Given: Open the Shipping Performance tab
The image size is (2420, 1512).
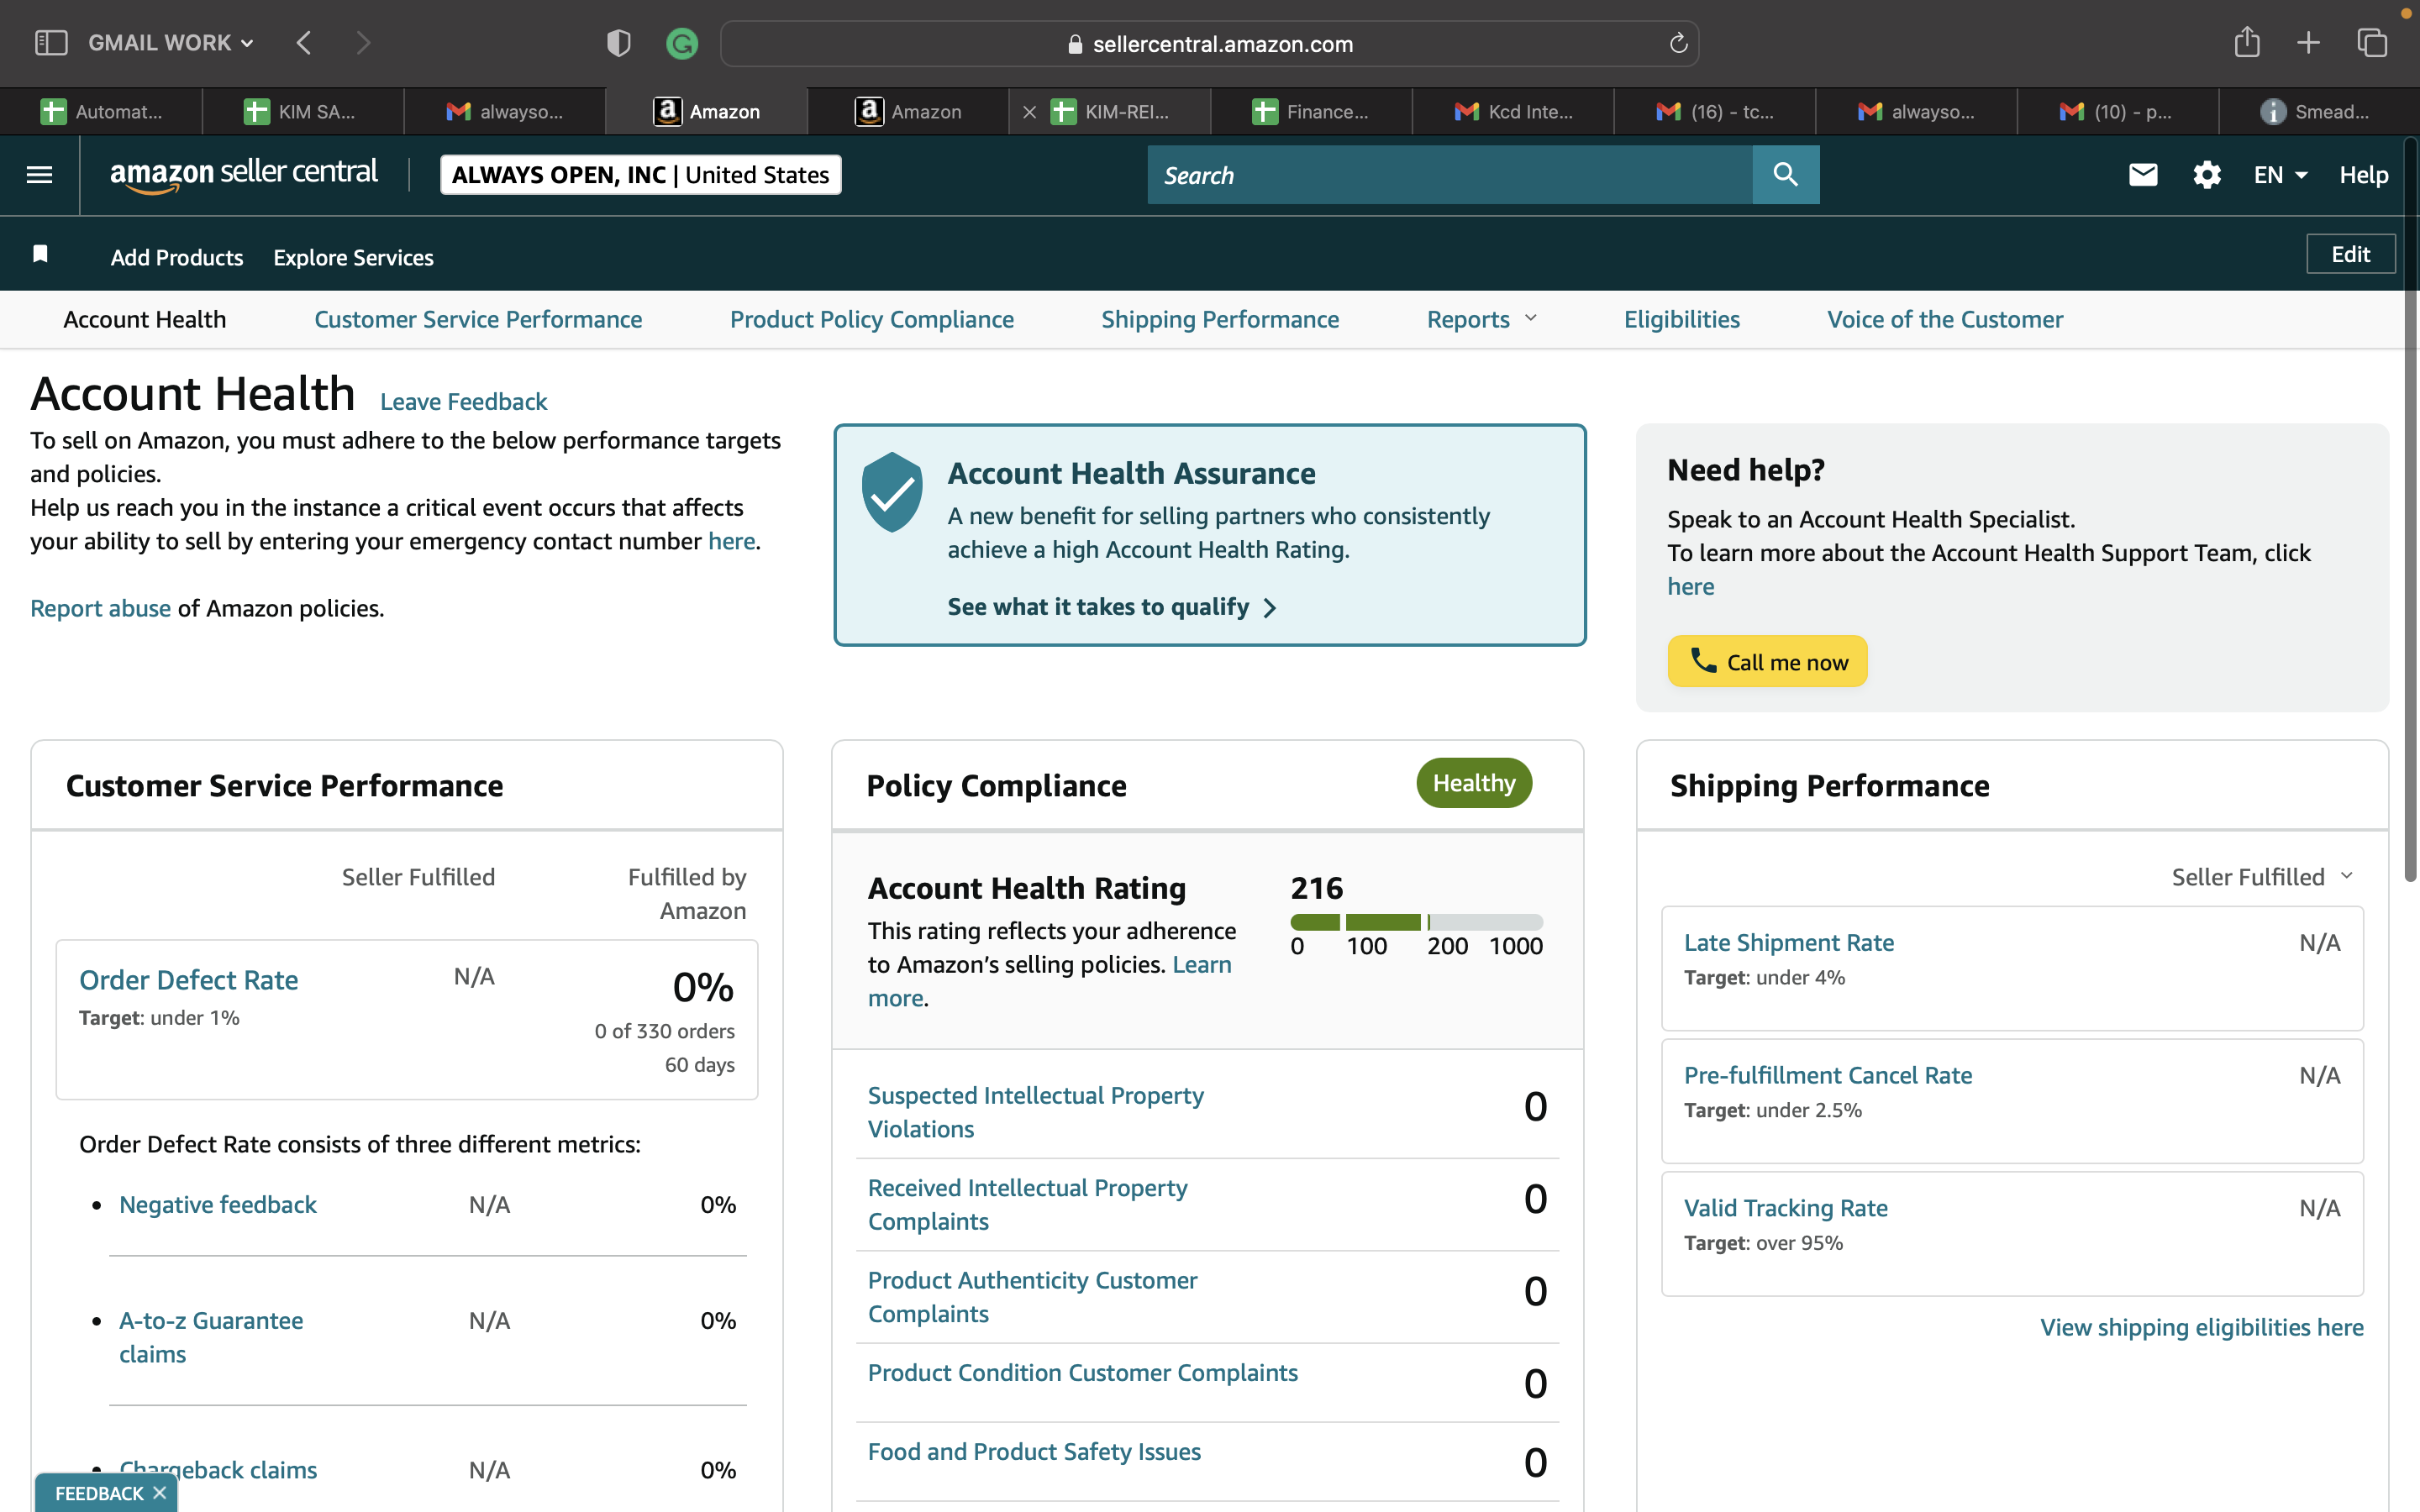Looking at the screenshot, I should 1220,319.
